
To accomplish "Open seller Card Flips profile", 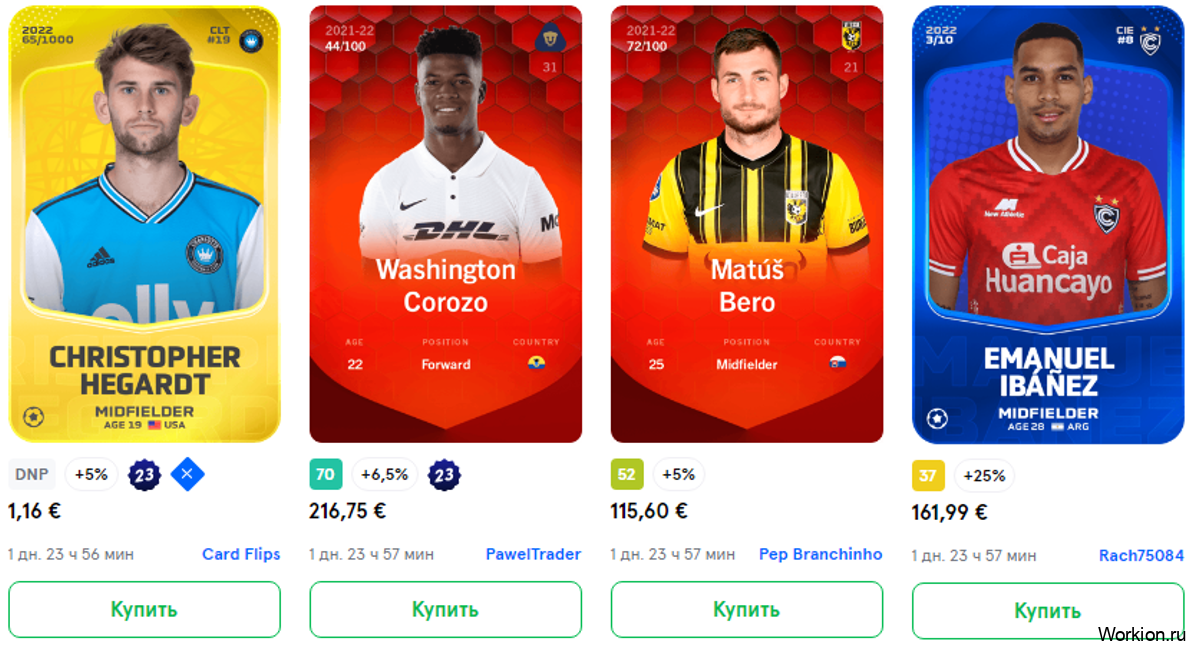I will [x=241, y=554].
